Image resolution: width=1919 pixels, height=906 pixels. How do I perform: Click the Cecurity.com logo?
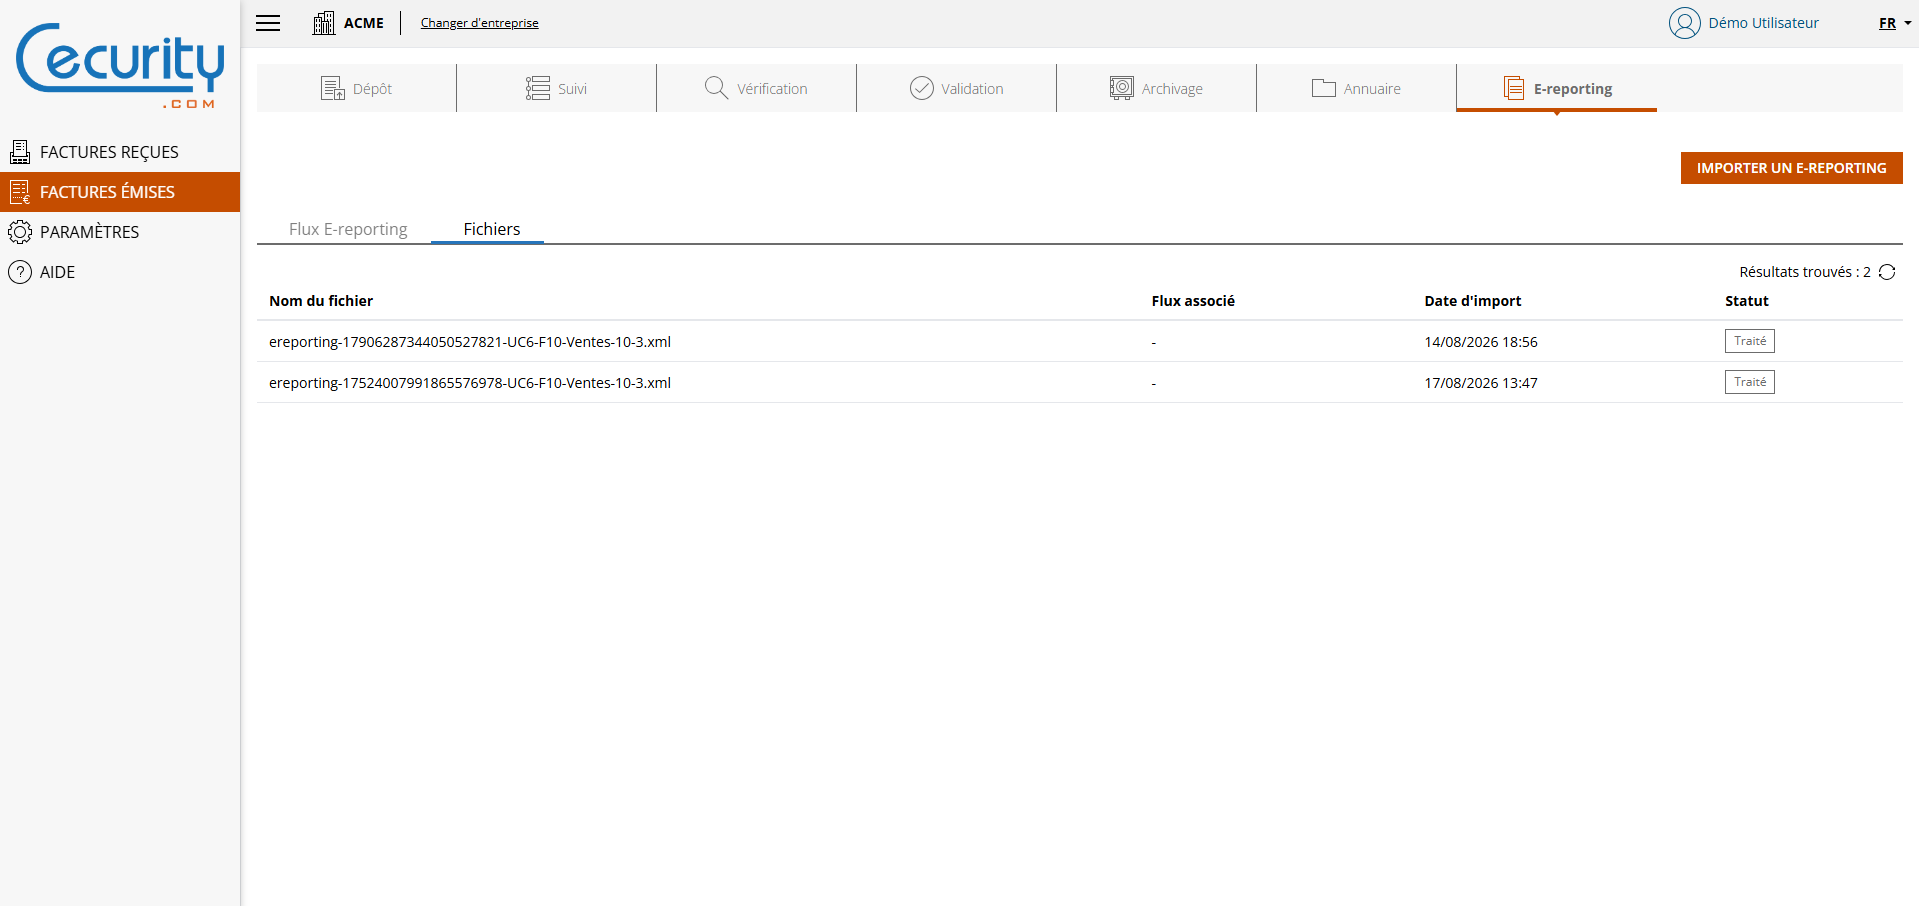(120, 65)
